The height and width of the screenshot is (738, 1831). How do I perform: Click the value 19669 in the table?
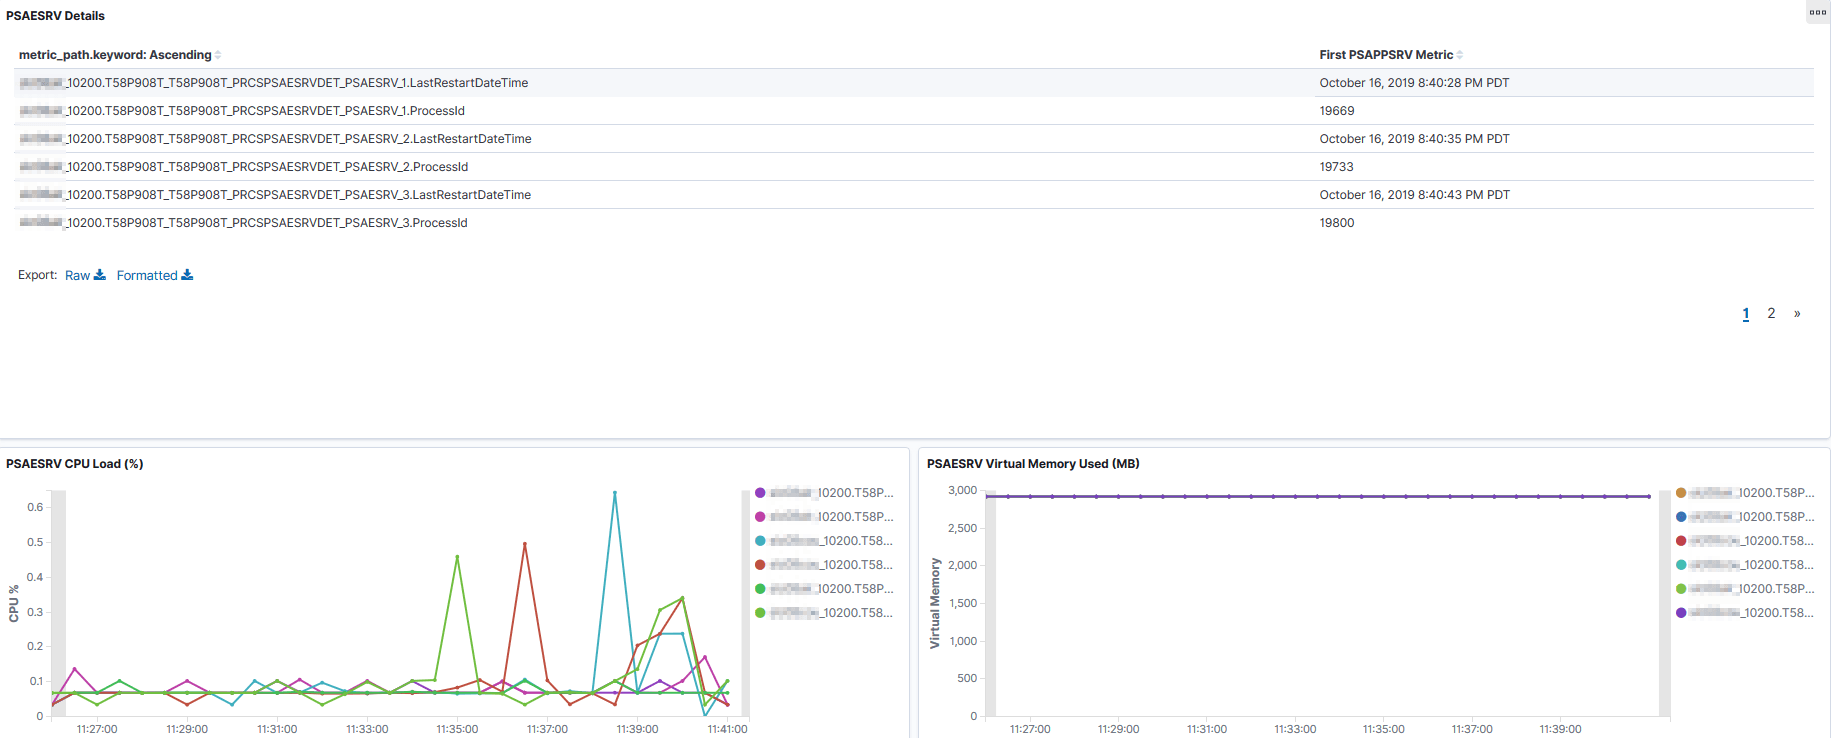1337,111
